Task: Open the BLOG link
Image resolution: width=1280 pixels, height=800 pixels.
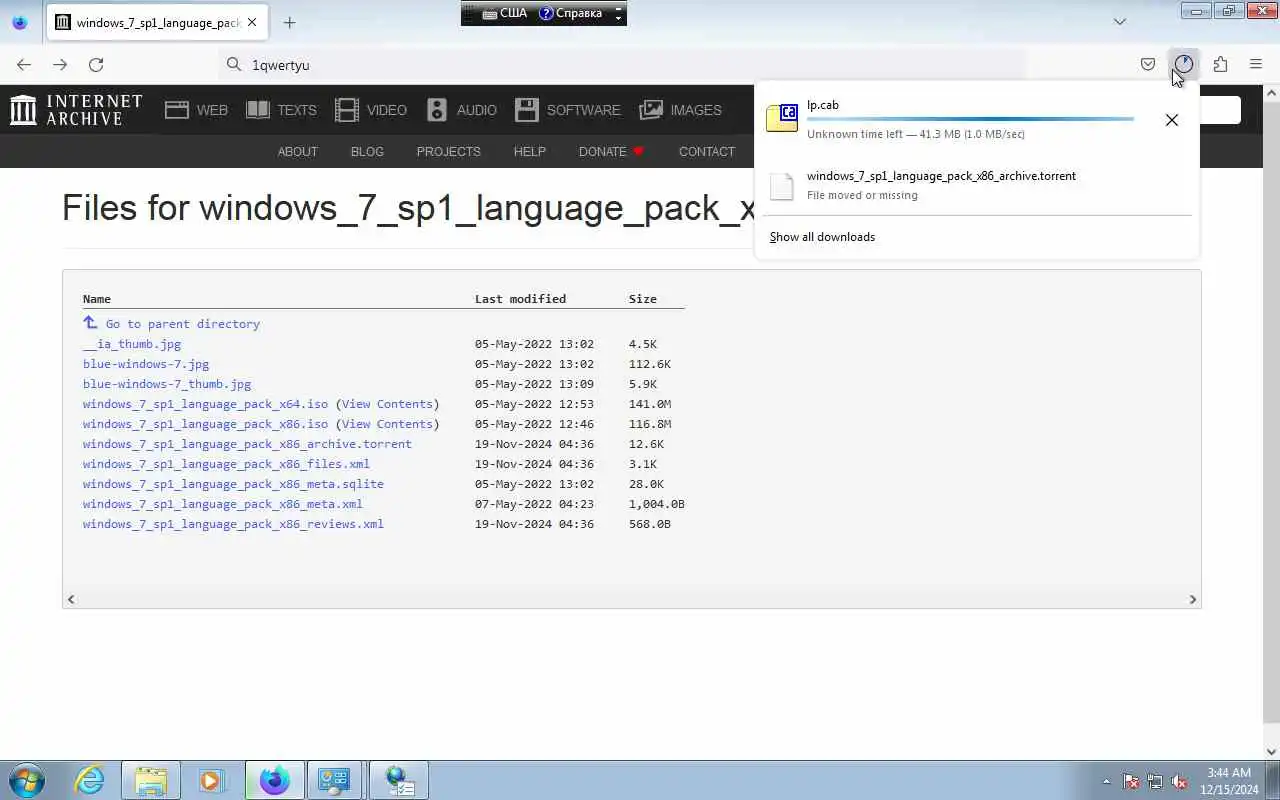Action: point(367,152)
